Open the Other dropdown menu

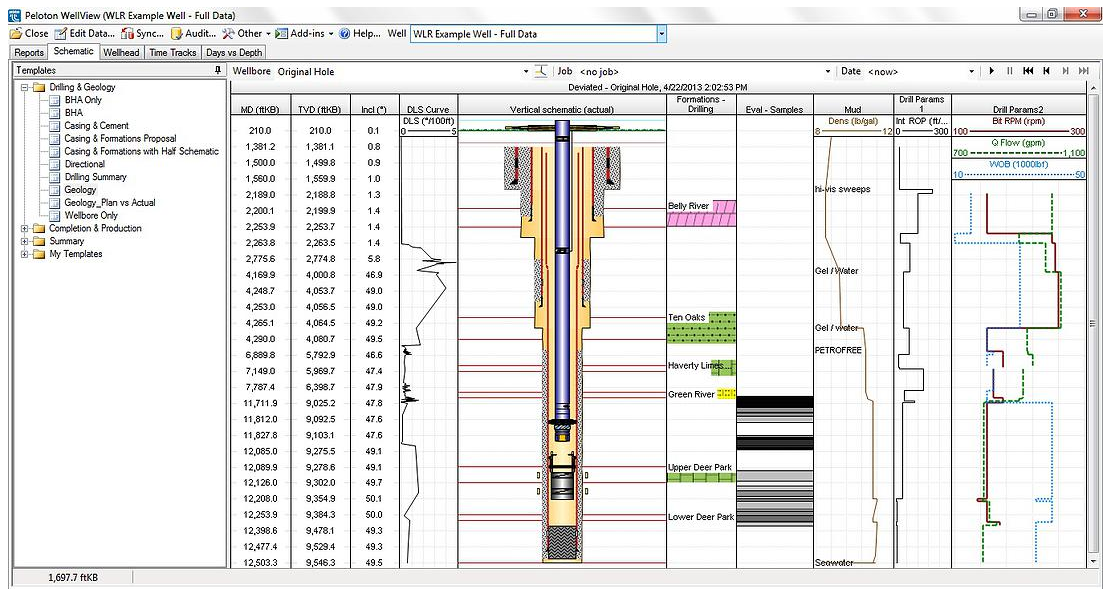(246, 33)
